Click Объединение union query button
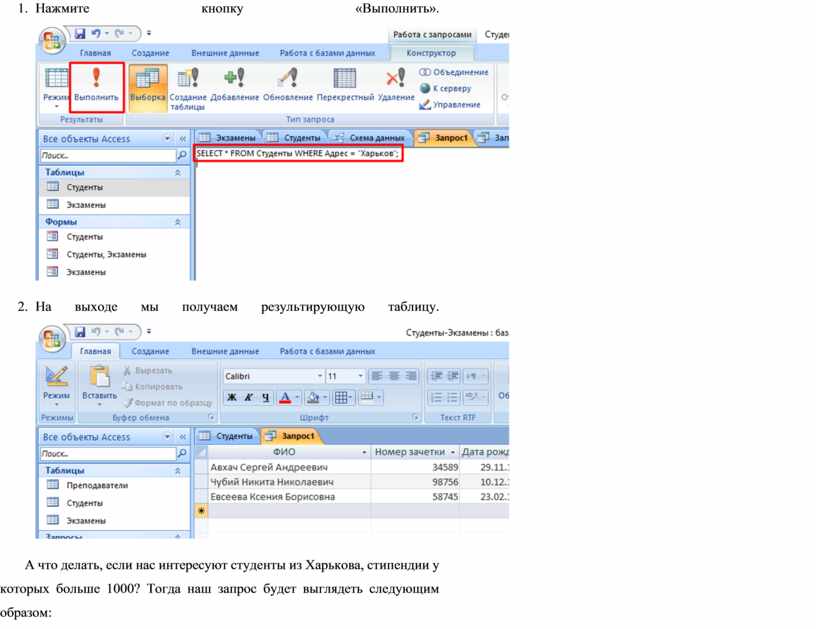The image size is (816, 629). 454,72
